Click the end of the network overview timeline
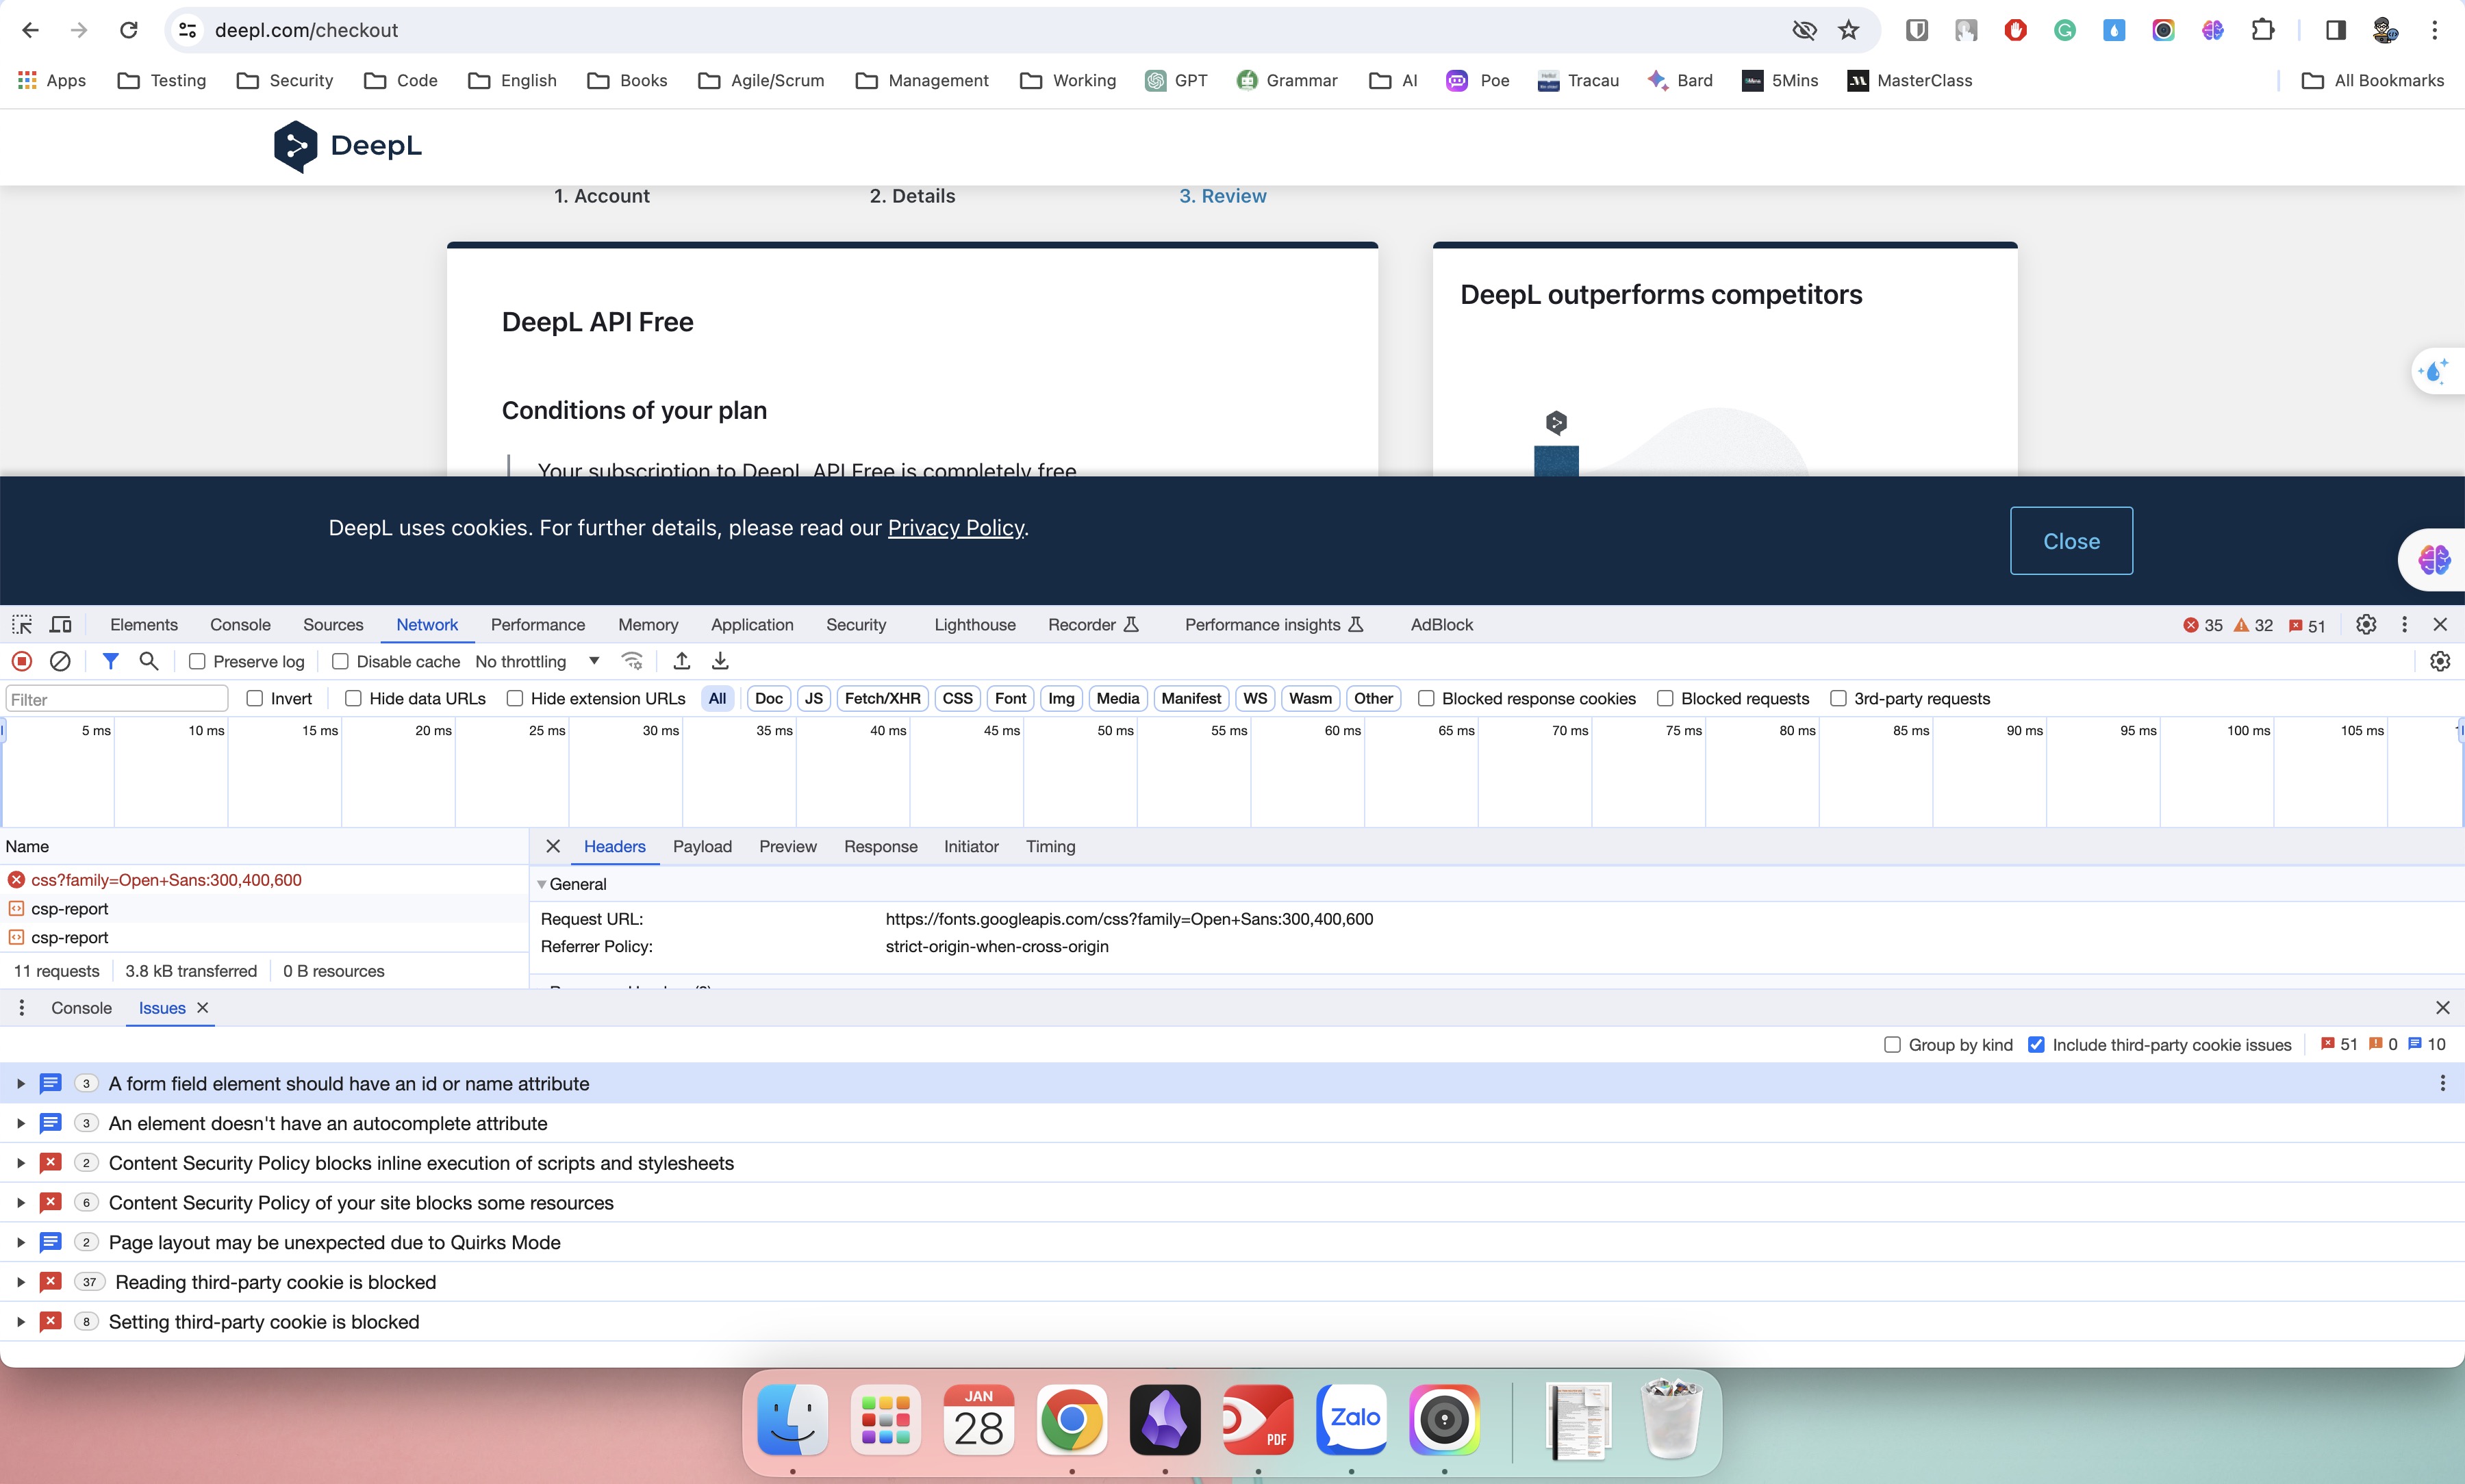This screenshot has height=1484, width=2465. 2459,731
